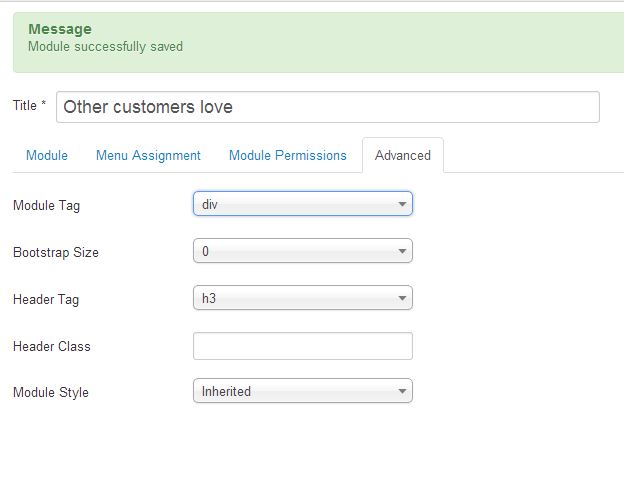The height and width of the screenshot is (502, 624).
Task: Select the Advanced tab
Action: [402, 155]
